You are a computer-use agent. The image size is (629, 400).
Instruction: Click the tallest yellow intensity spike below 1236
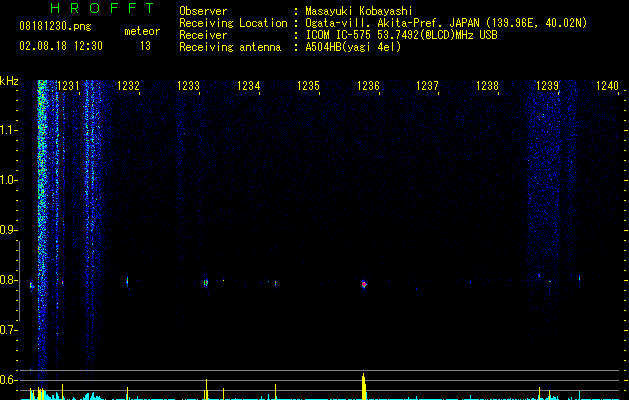point(364,386)
